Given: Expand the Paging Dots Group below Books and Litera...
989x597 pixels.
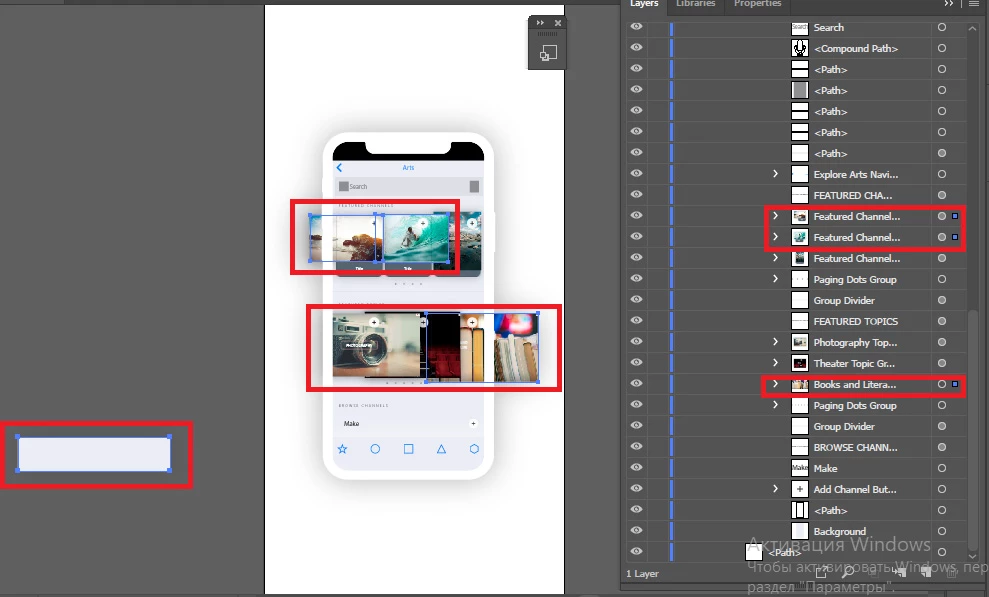Looking at the screenshot, I should [x=775, y=404].
